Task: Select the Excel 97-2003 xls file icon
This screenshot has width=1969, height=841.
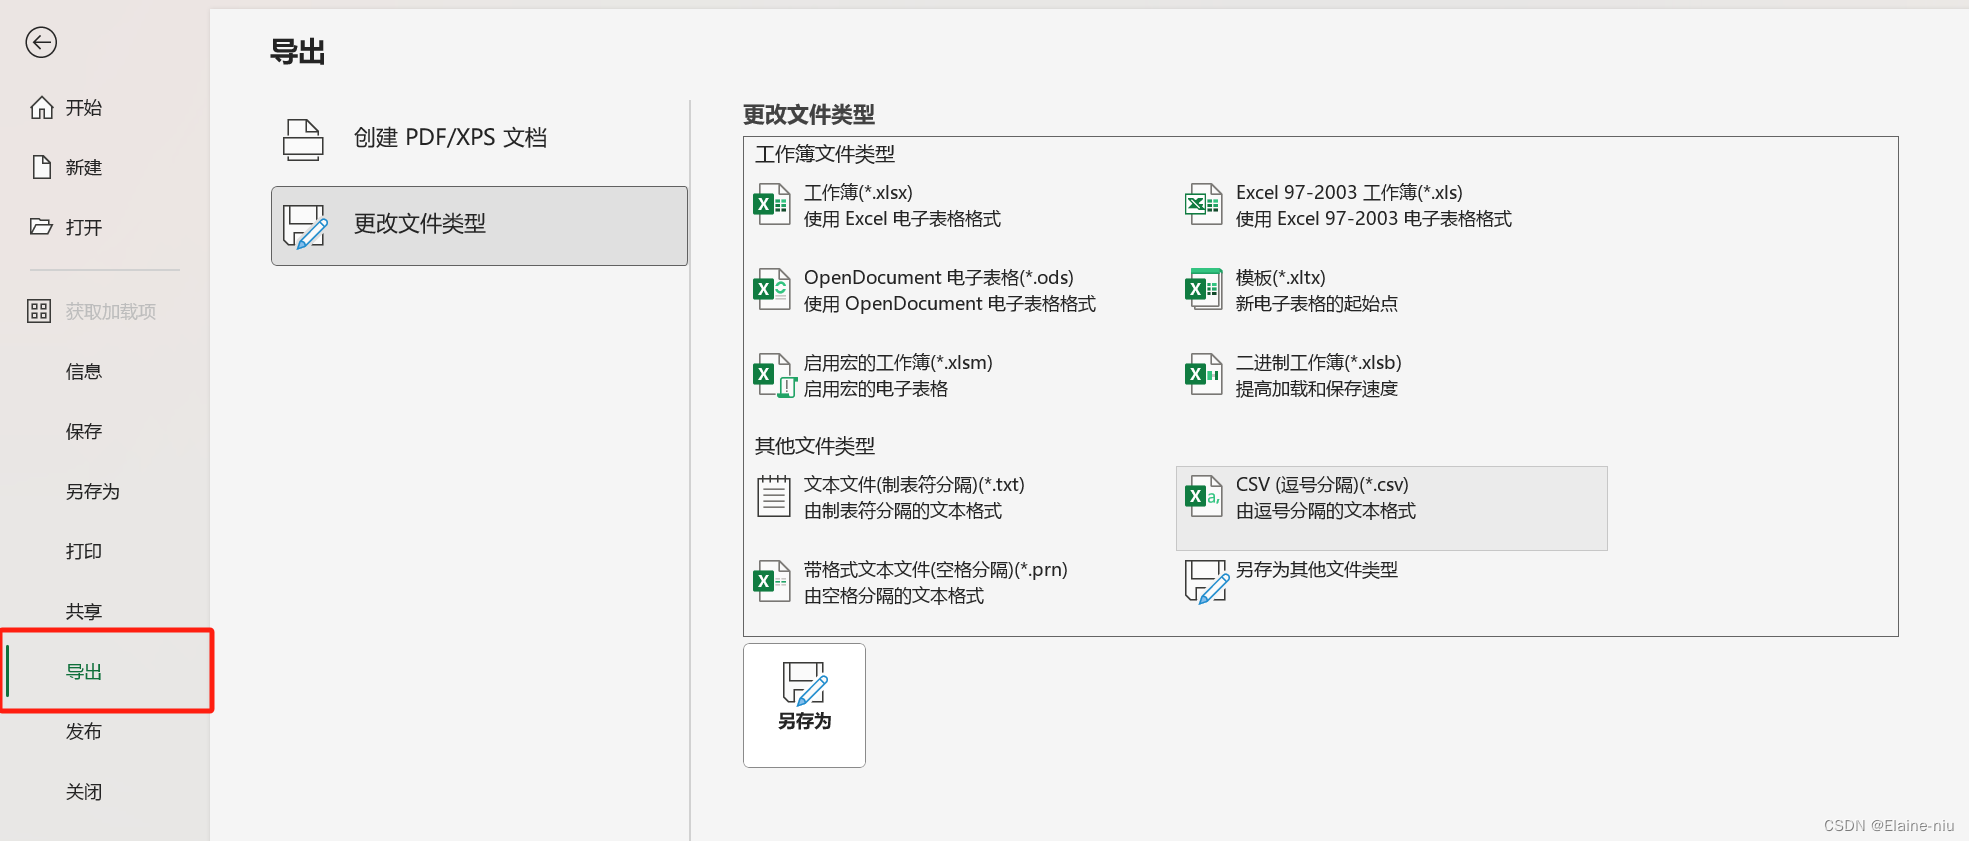Action: [1204, 205]
